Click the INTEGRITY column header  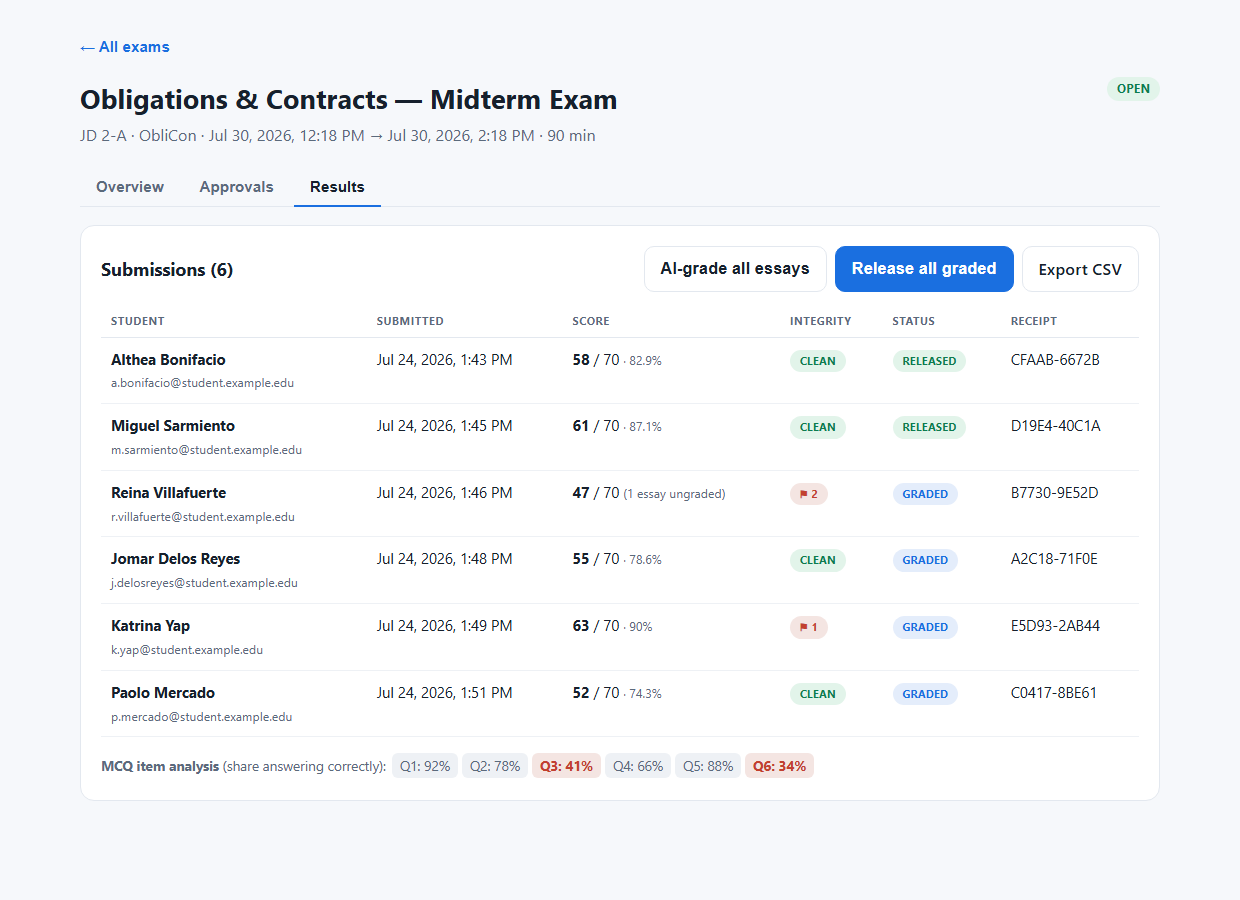[821, 321]
